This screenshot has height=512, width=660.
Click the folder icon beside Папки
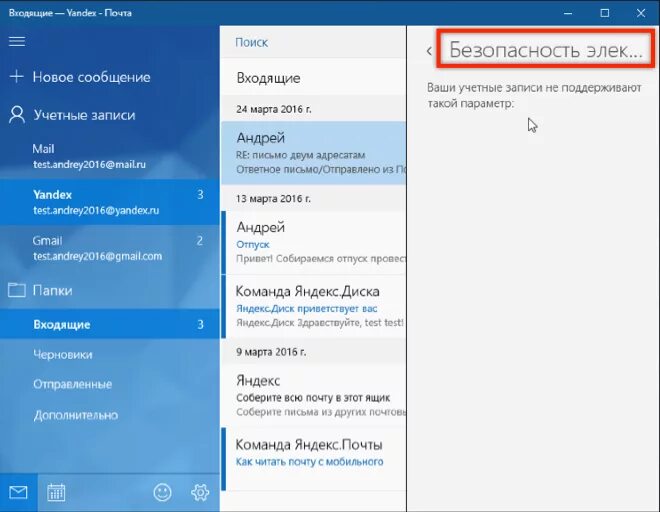coord(17,290)
